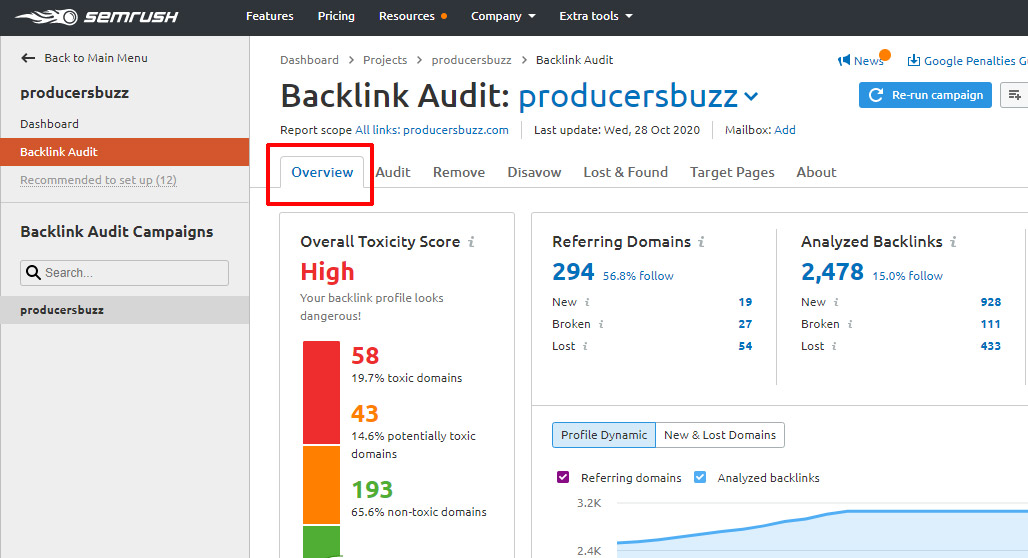Open report scope All links: producersbuzz.com
Screen dimensions: 1028x558
tap(432, 130)
